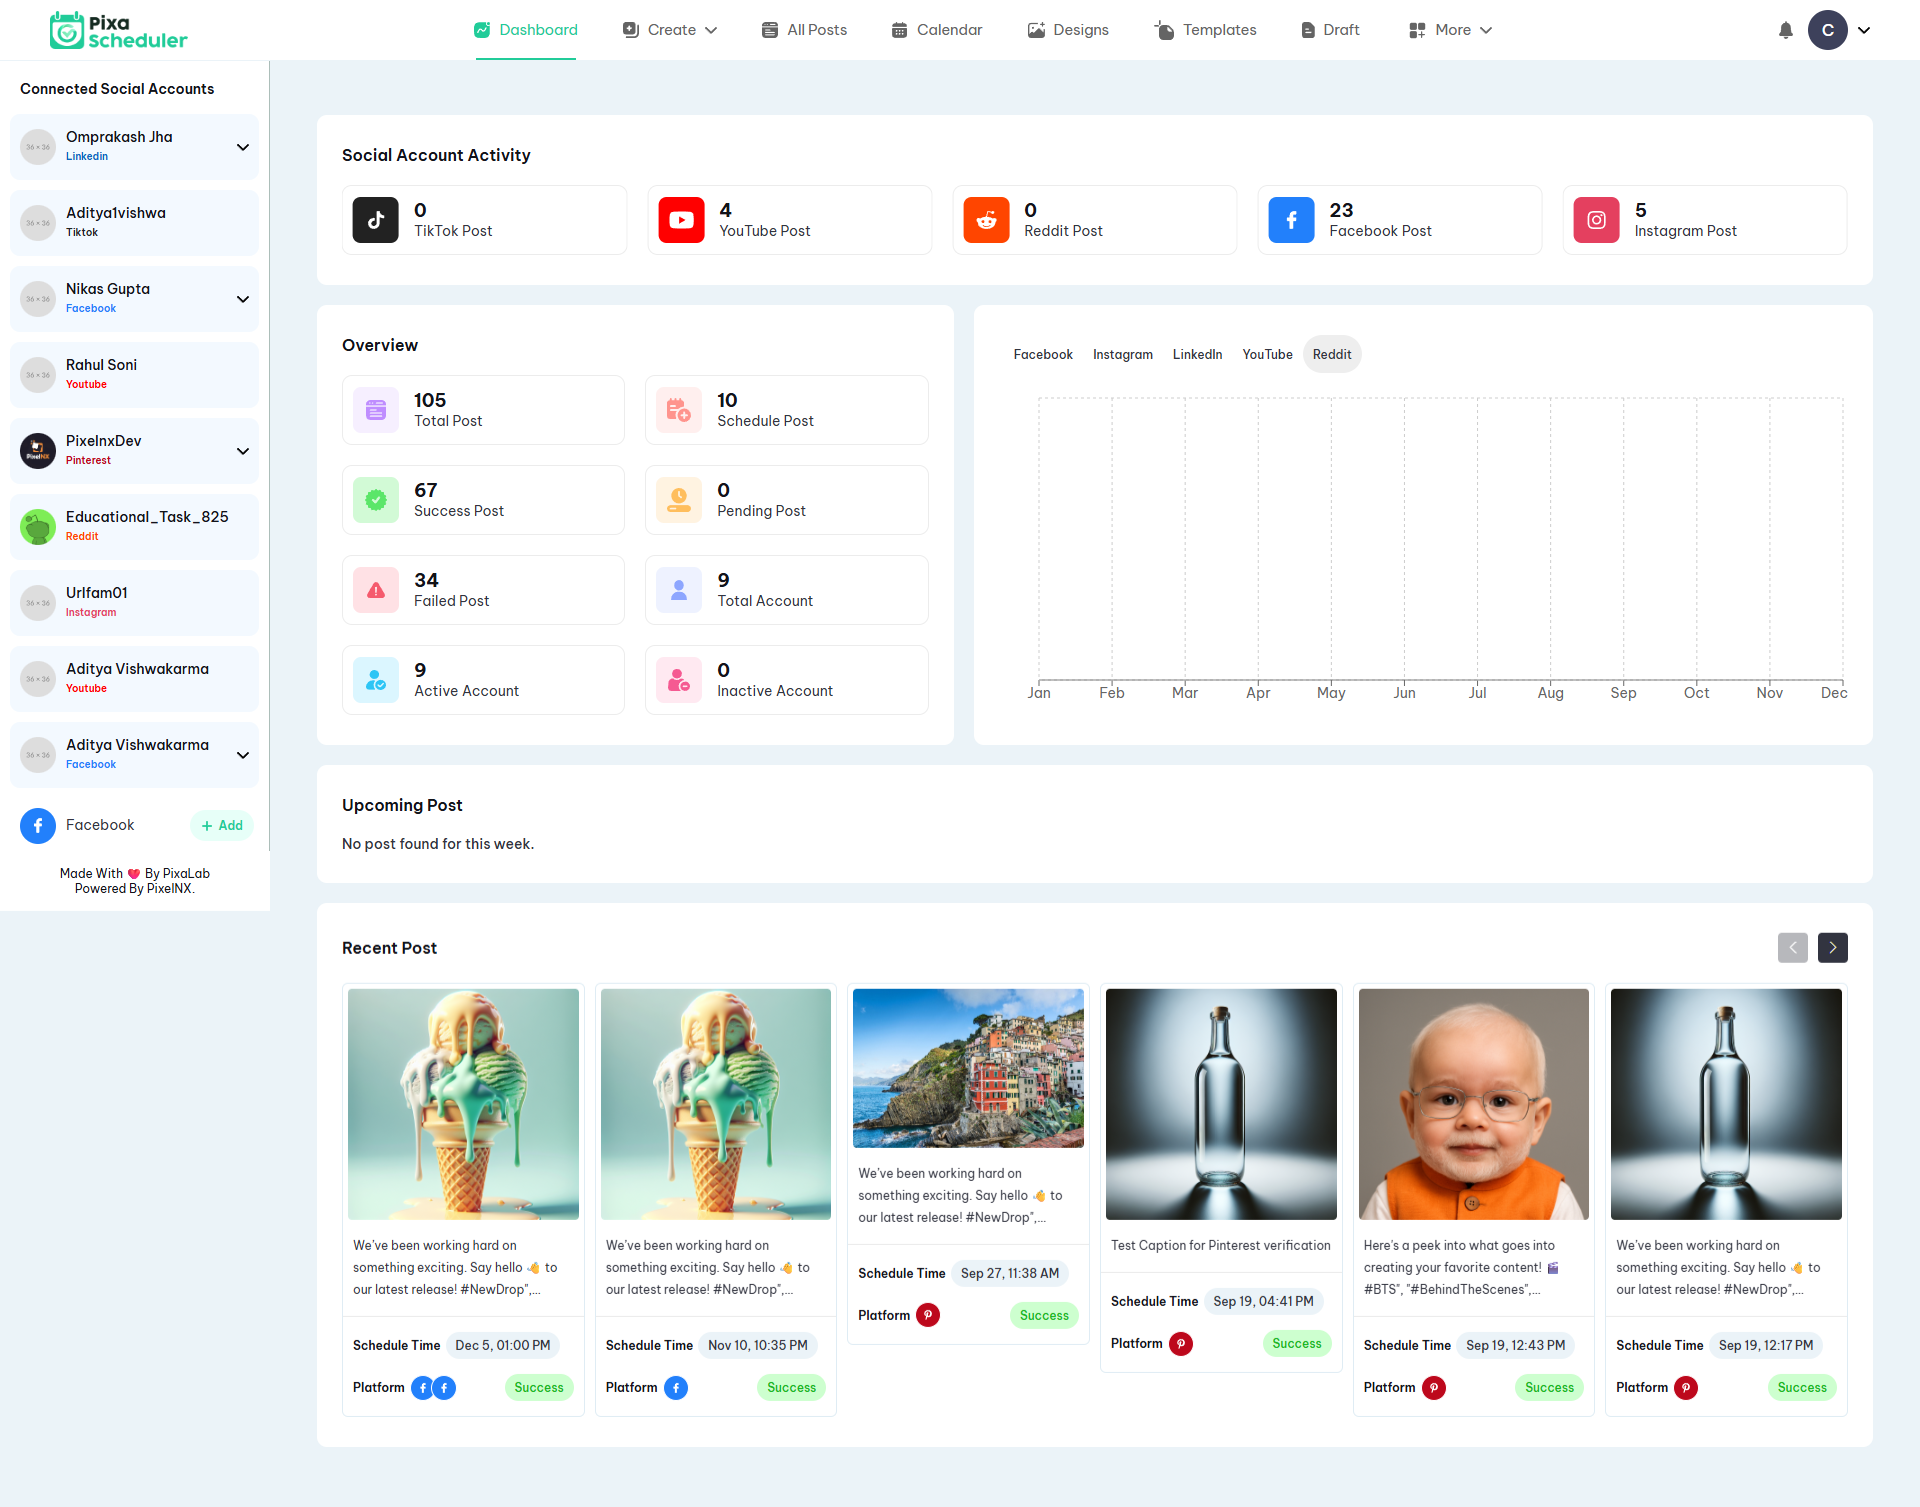The height and width of the screenshot is (1507, 1920).
Task: Open the notification bell icon
Action: coord(1786,30)
